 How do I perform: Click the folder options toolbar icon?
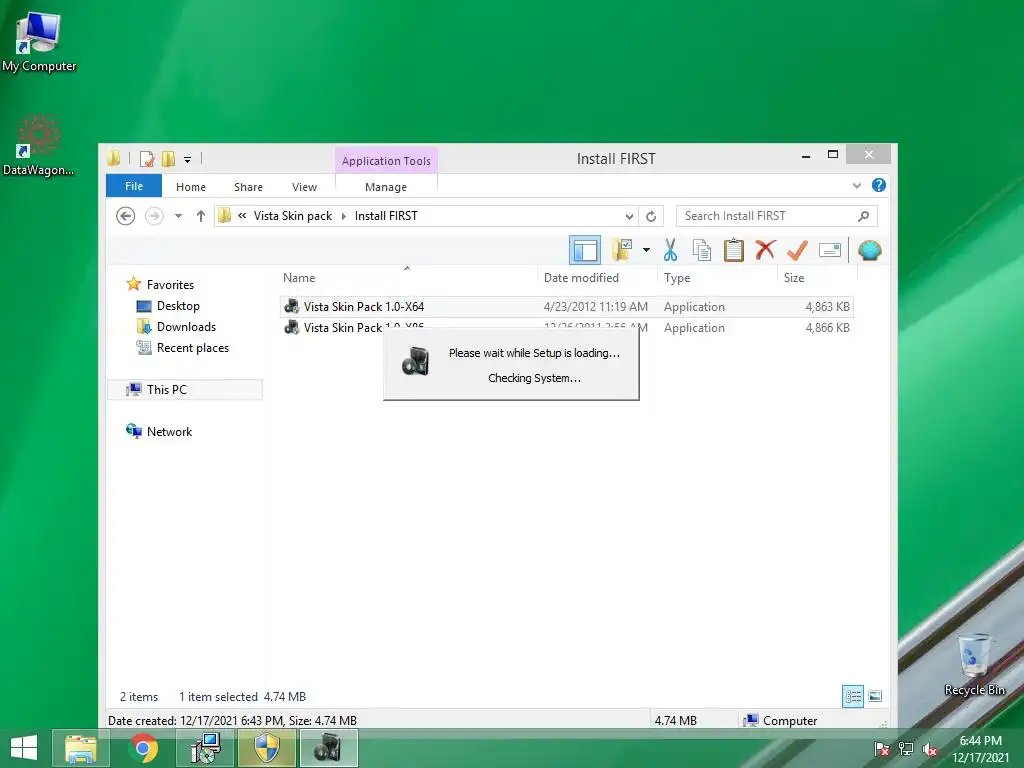(621, 250)
